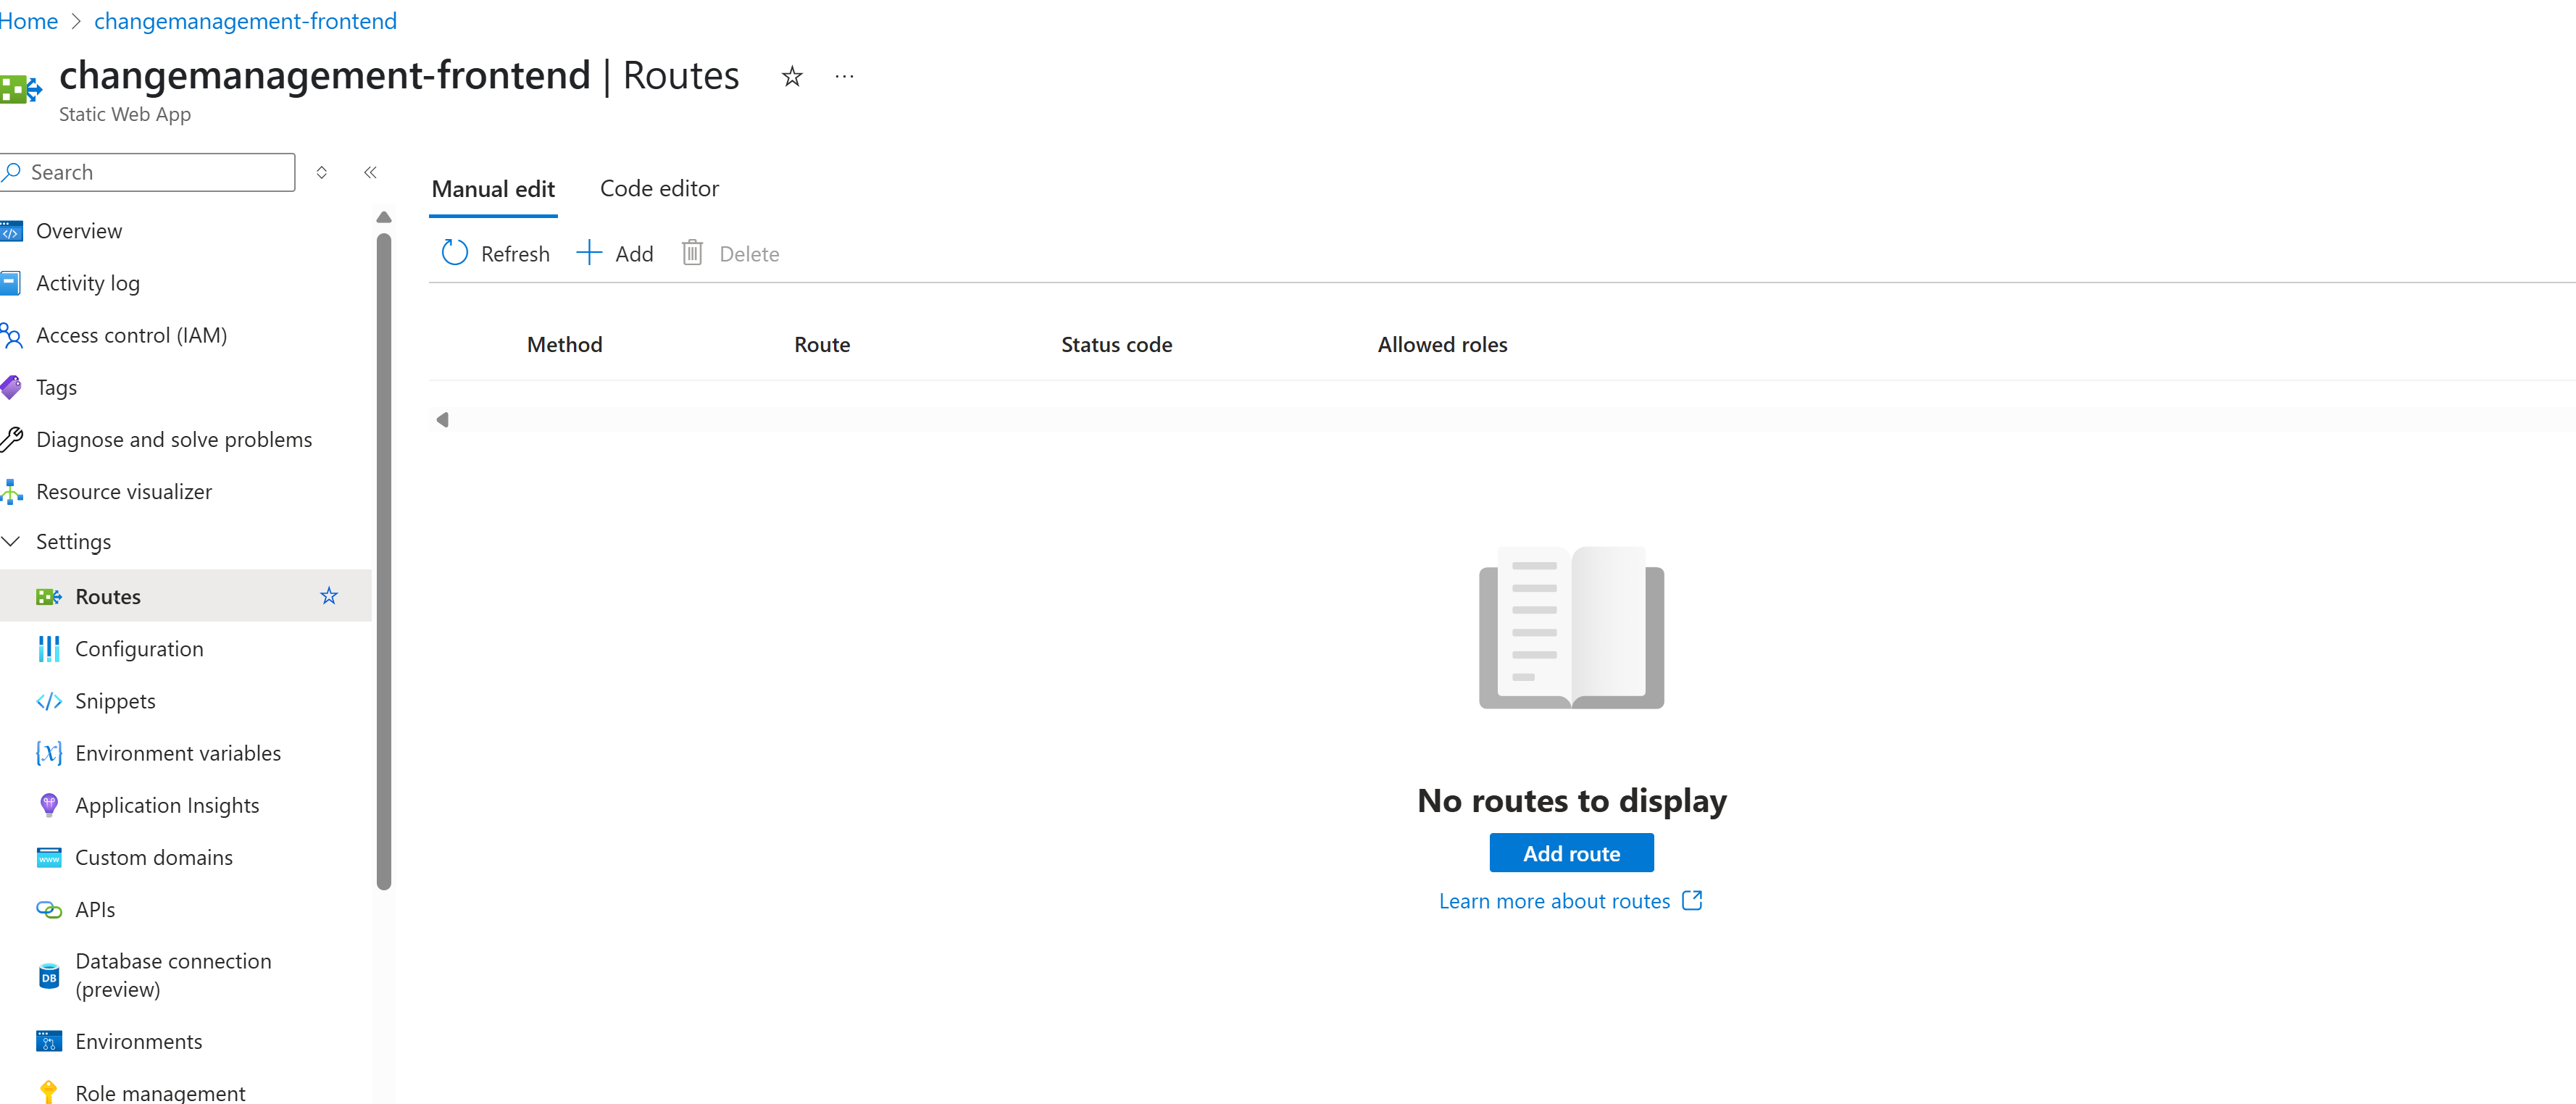Click the Environment variables icon
This screenshot has height=1104, width=2576.
pos(49,753)
